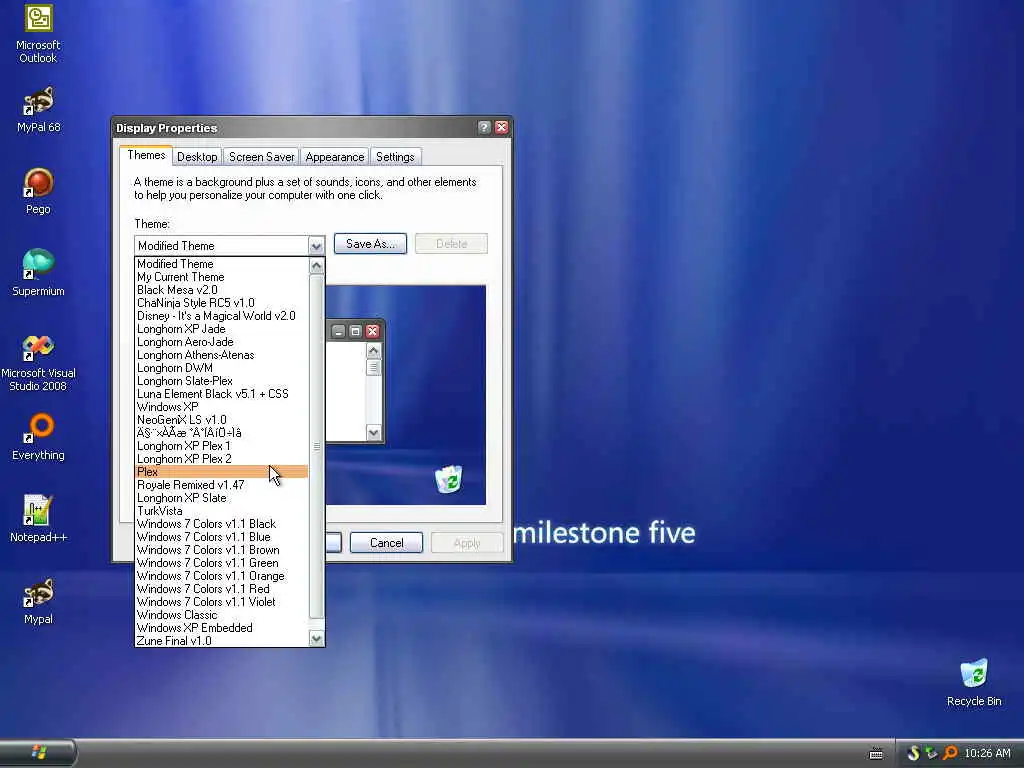Pick ChaNinja Style RC5 v1.0 theme
This screenshot has height=768, width=1024.
[221, 303]
